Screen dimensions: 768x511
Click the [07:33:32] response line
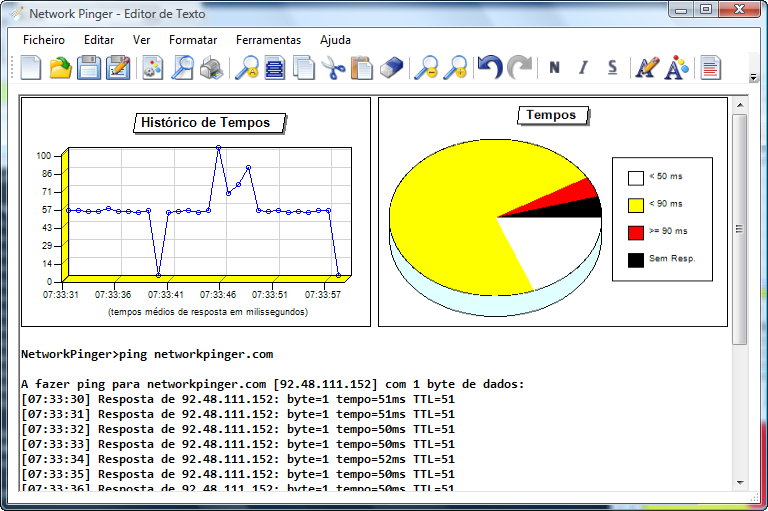pos(238,429)
